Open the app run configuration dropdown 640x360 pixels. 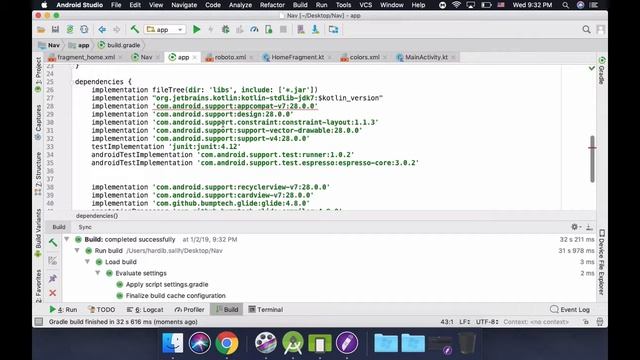click(165, 29)
